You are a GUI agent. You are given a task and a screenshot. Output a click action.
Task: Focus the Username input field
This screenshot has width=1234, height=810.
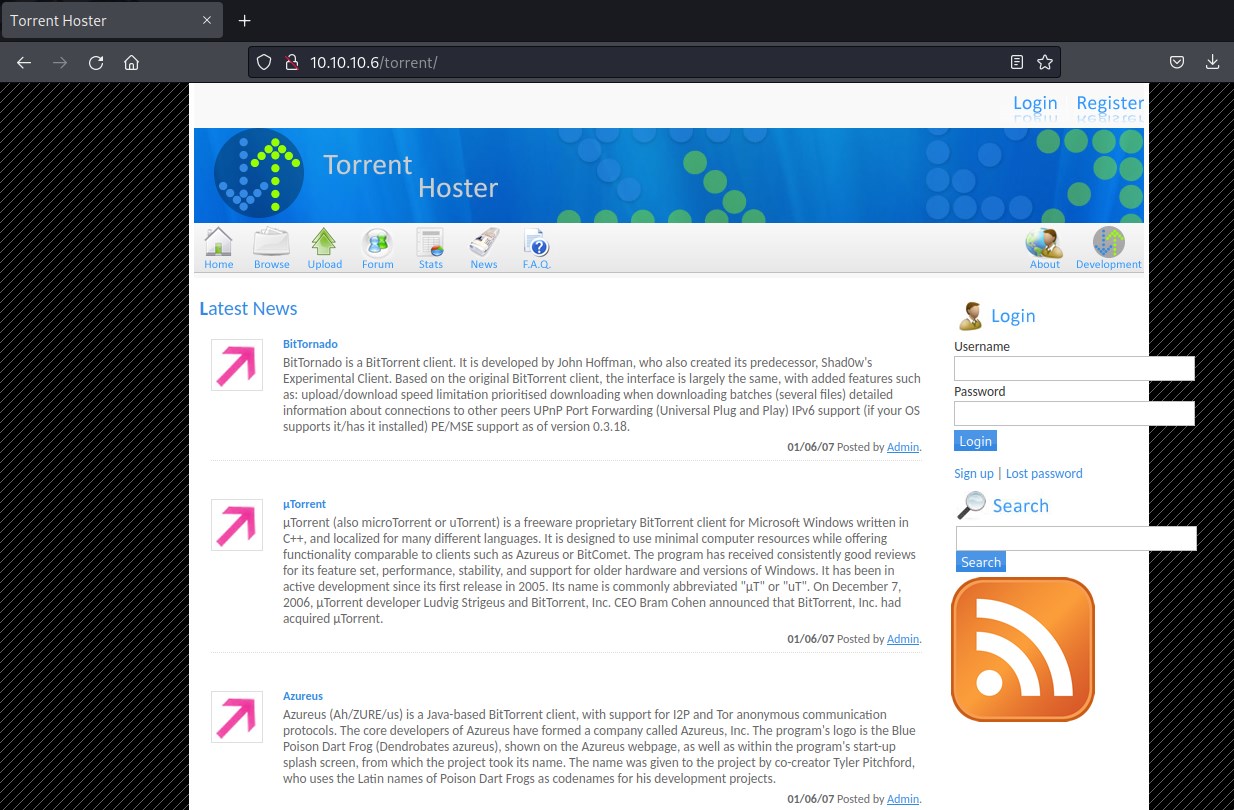point(1073,369)
